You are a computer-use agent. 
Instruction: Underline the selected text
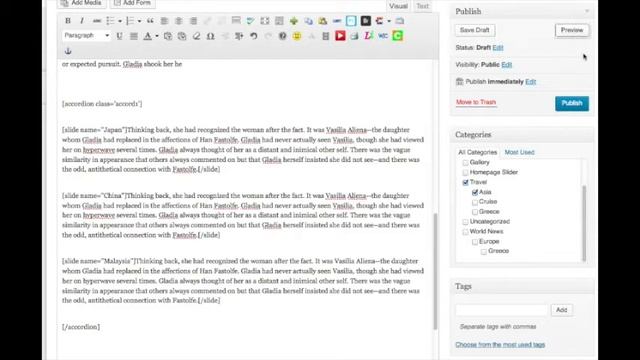[x=119, y=36]
